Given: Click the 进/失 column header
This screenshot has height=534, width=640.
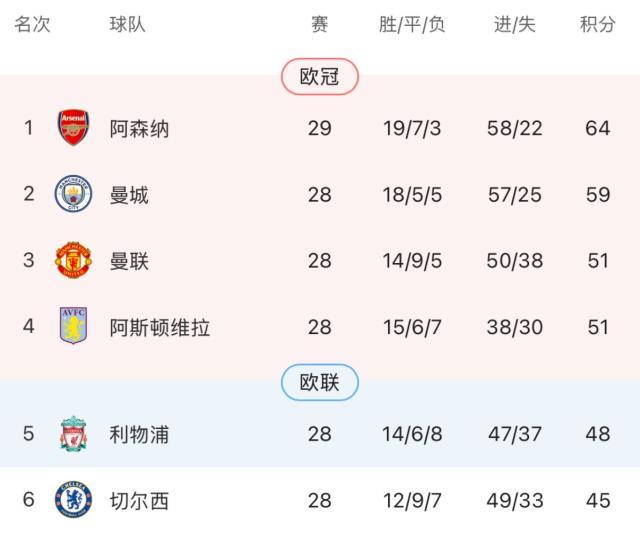Looking at the screenshot, I should 515,24.
